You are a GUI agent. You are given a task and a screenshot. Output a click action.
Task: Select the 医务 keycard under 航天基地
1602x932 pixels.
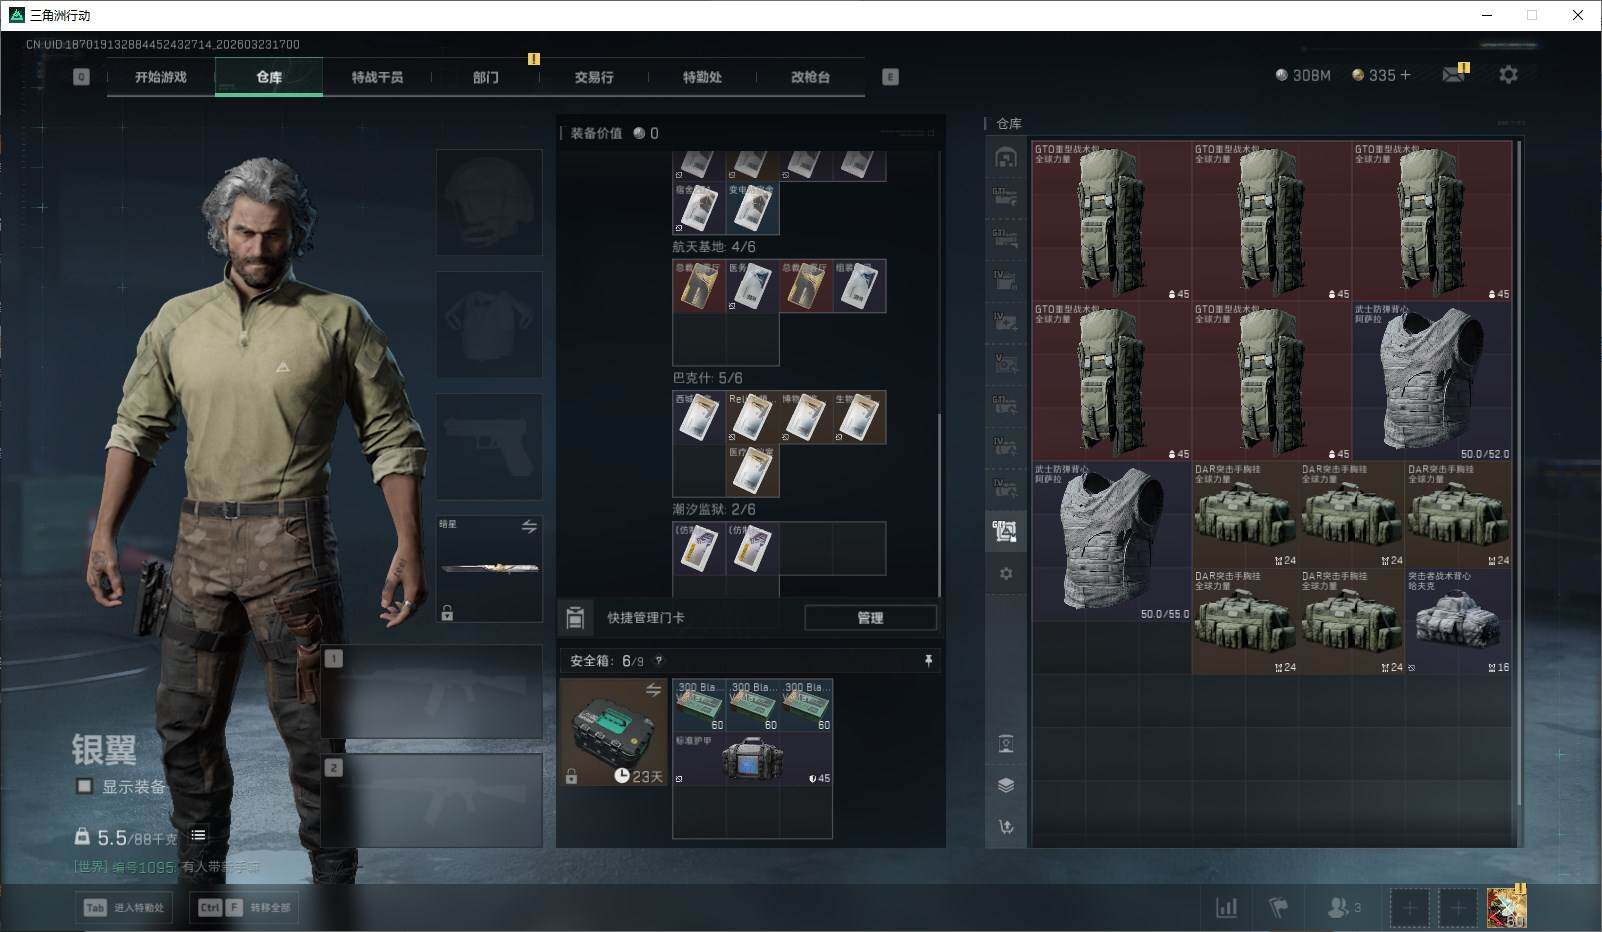coord(752,286)
